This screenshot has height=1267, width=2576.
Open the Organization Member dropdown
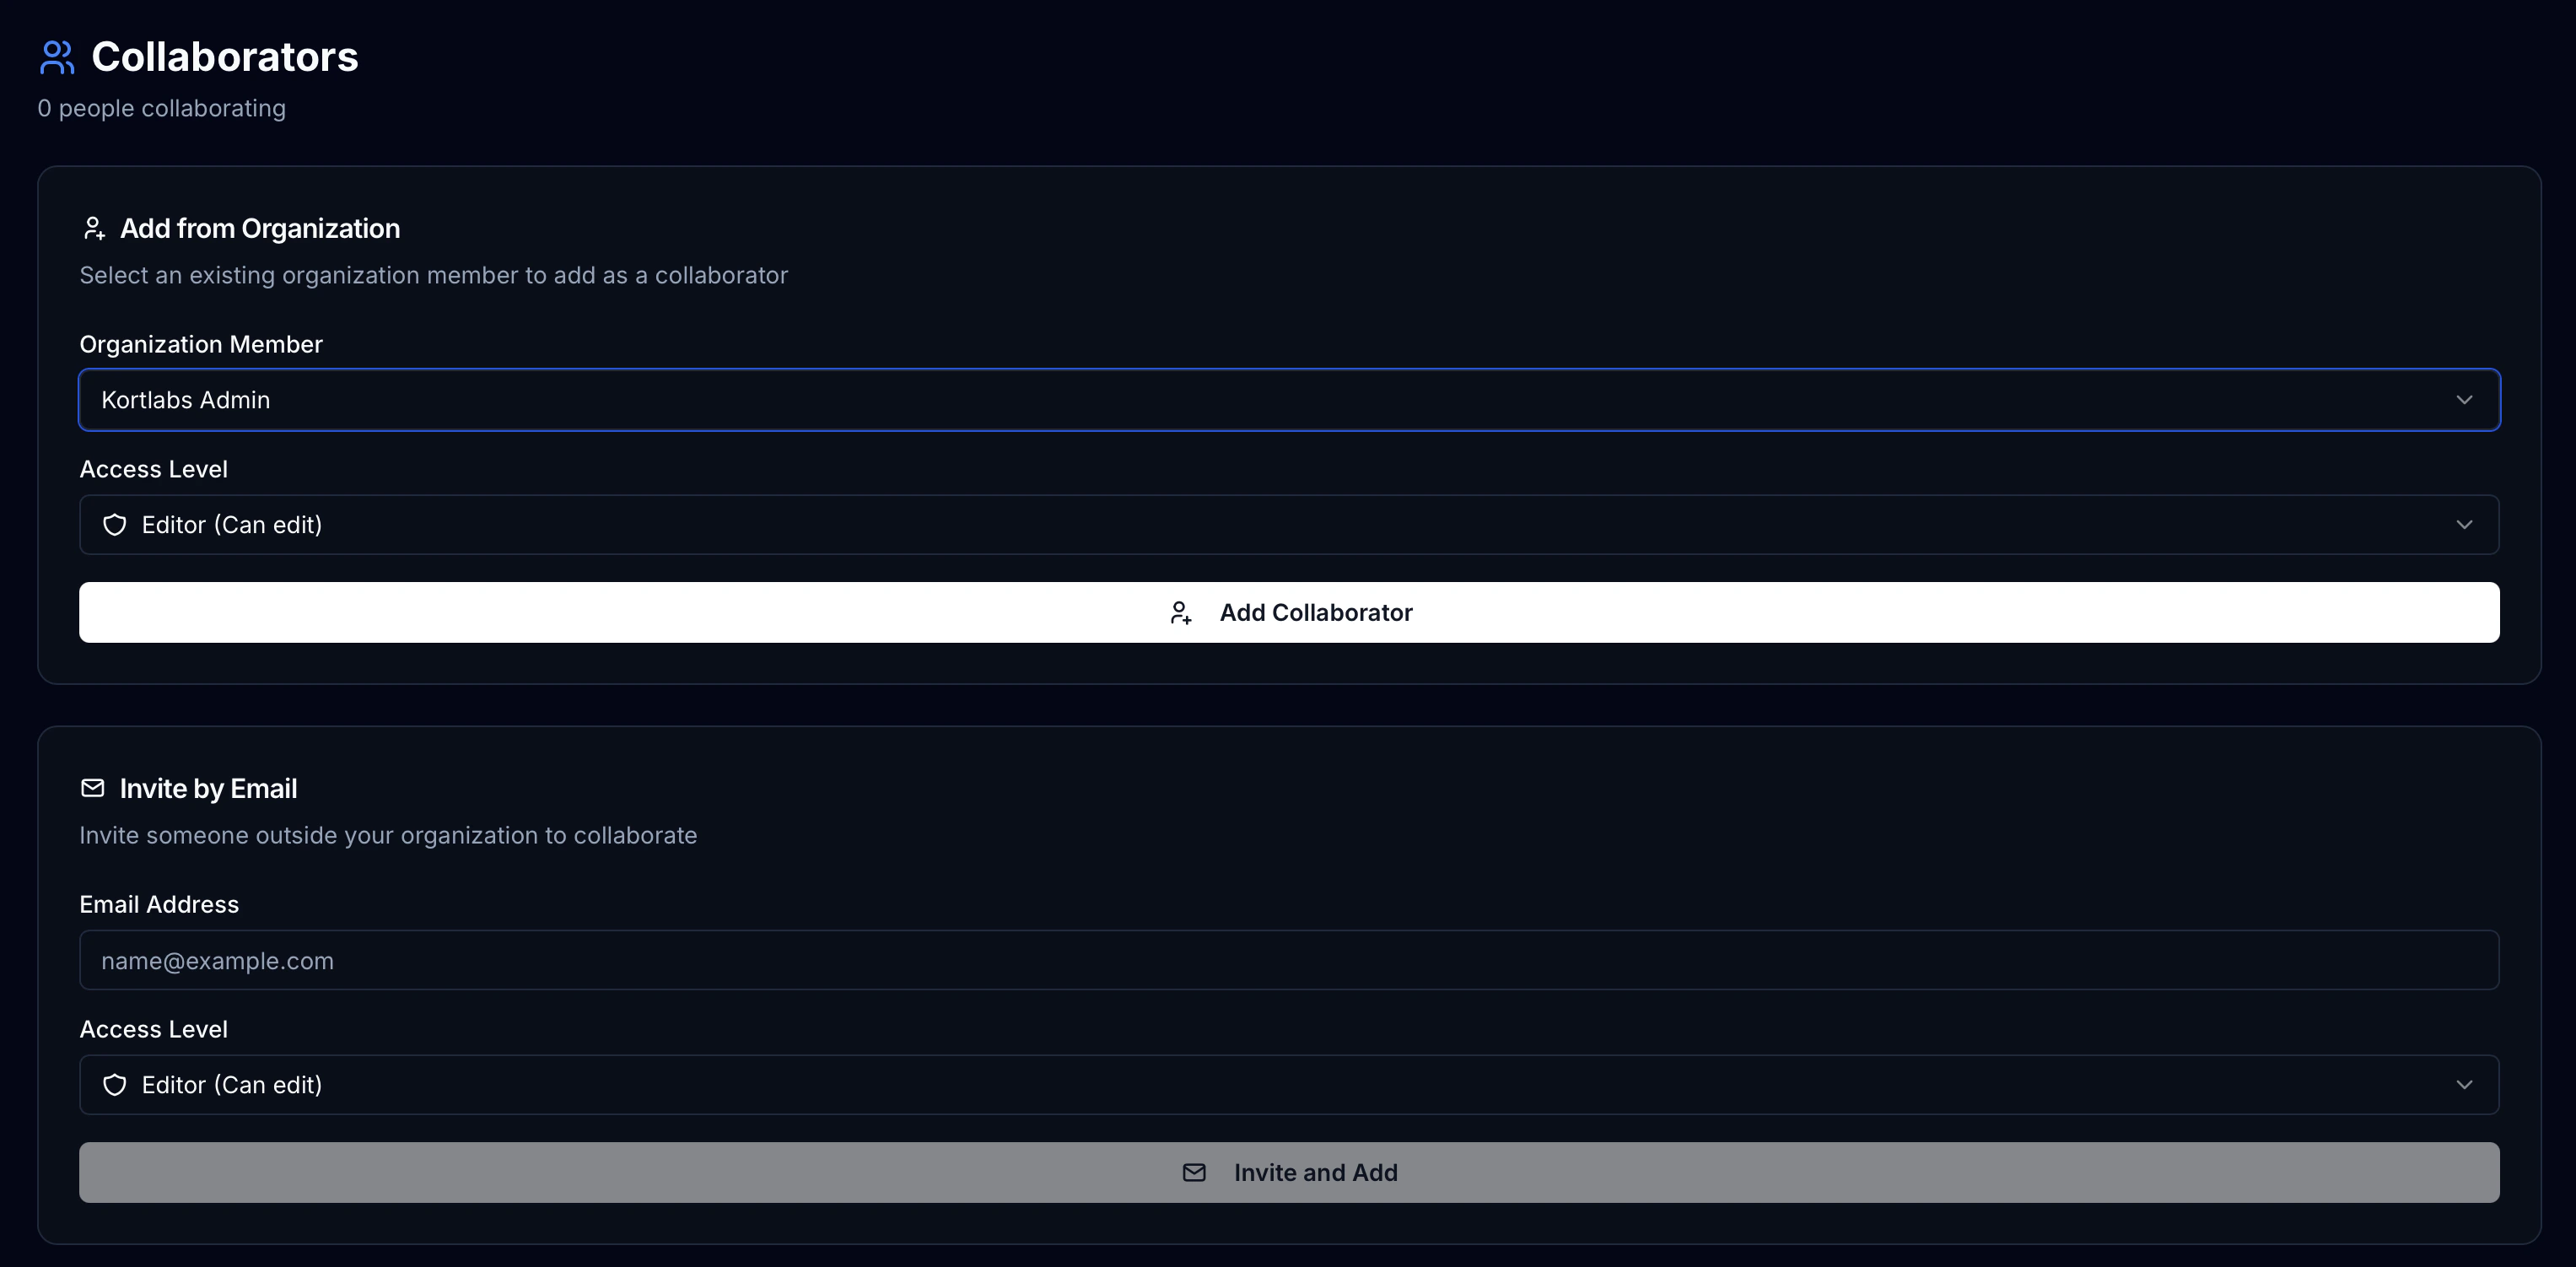[1290, 399]
